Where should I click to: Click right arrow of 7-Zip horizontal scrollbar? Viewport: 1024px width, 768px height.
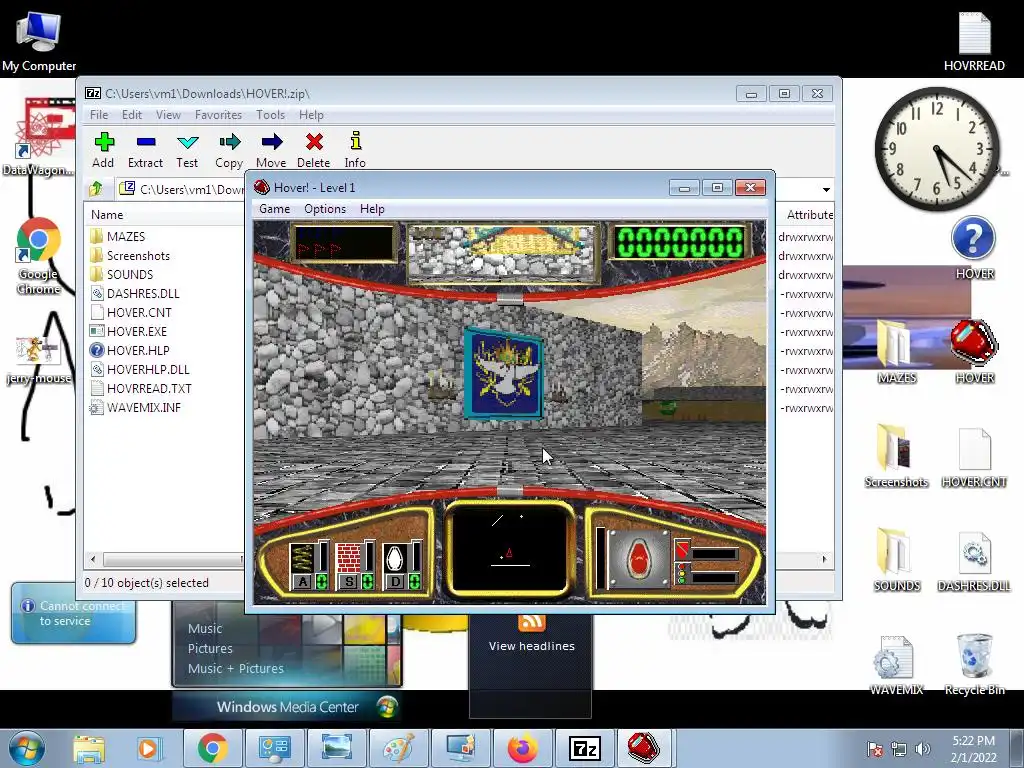click(824, 560)
